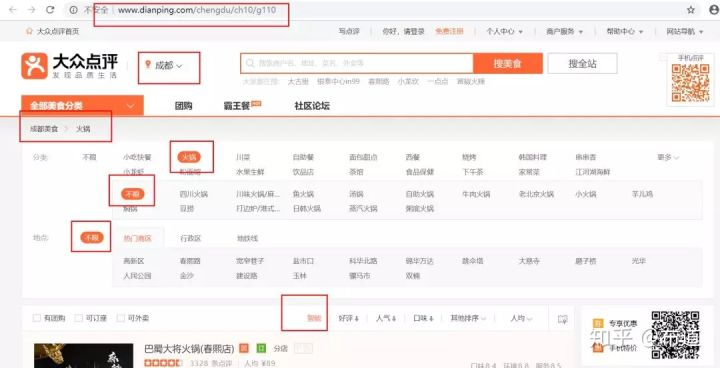The image size is (720, 368).
Task: Open the map view icon beside 人均
Action: pos(562,318)
